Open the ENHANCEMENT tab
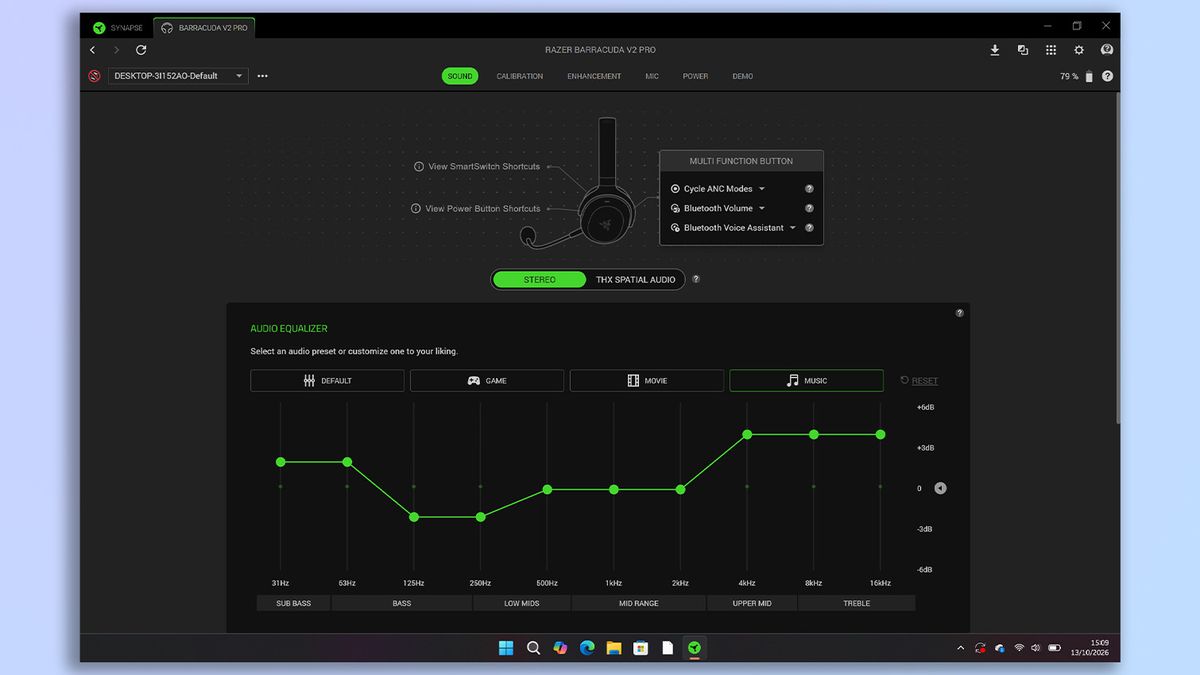 (594, 76)
